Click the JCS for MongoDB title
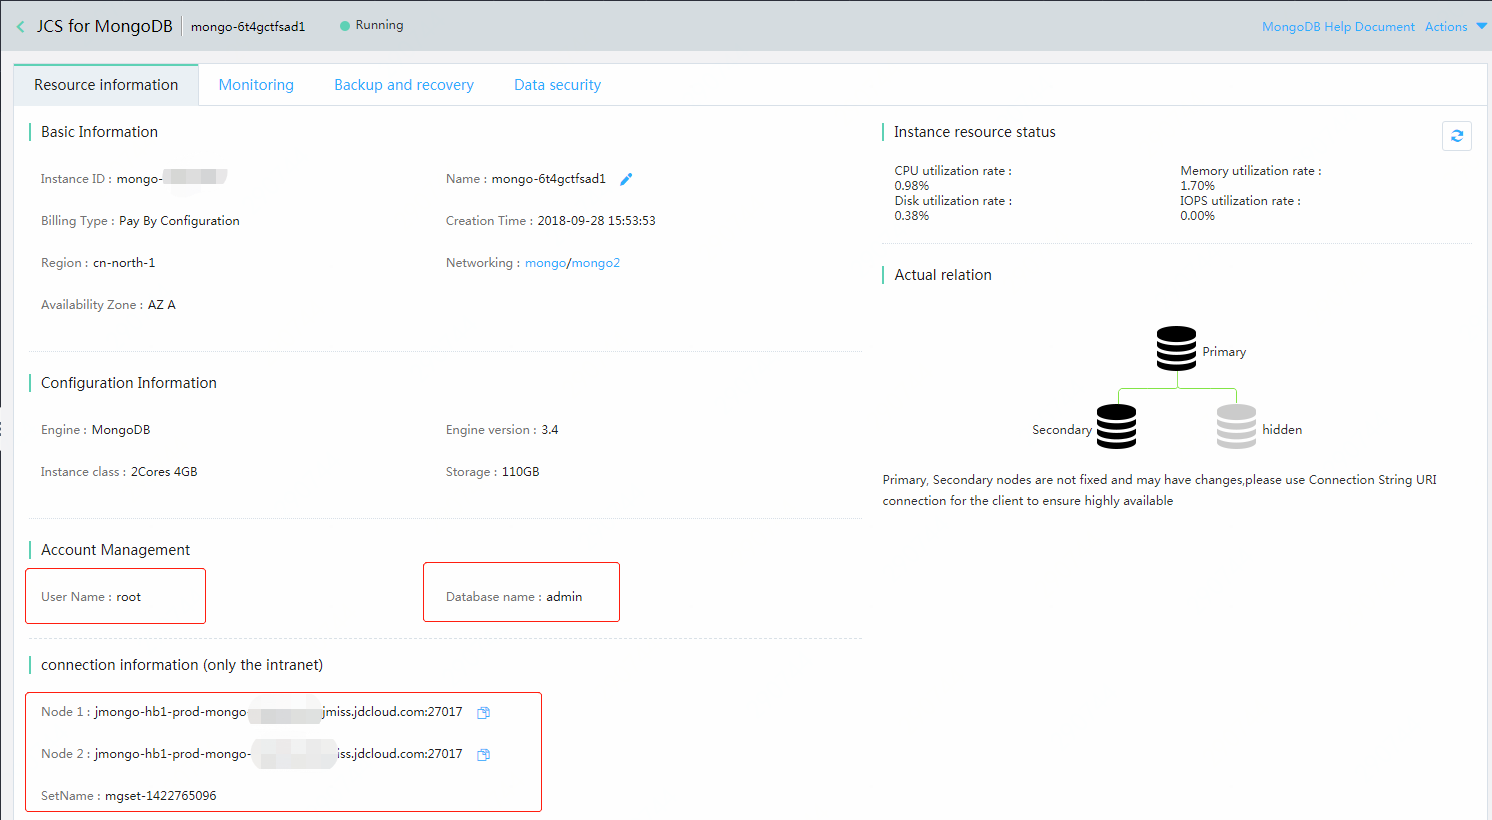Image resolution: width=1492 pixels, height=820 pixels. pos(105,26)
